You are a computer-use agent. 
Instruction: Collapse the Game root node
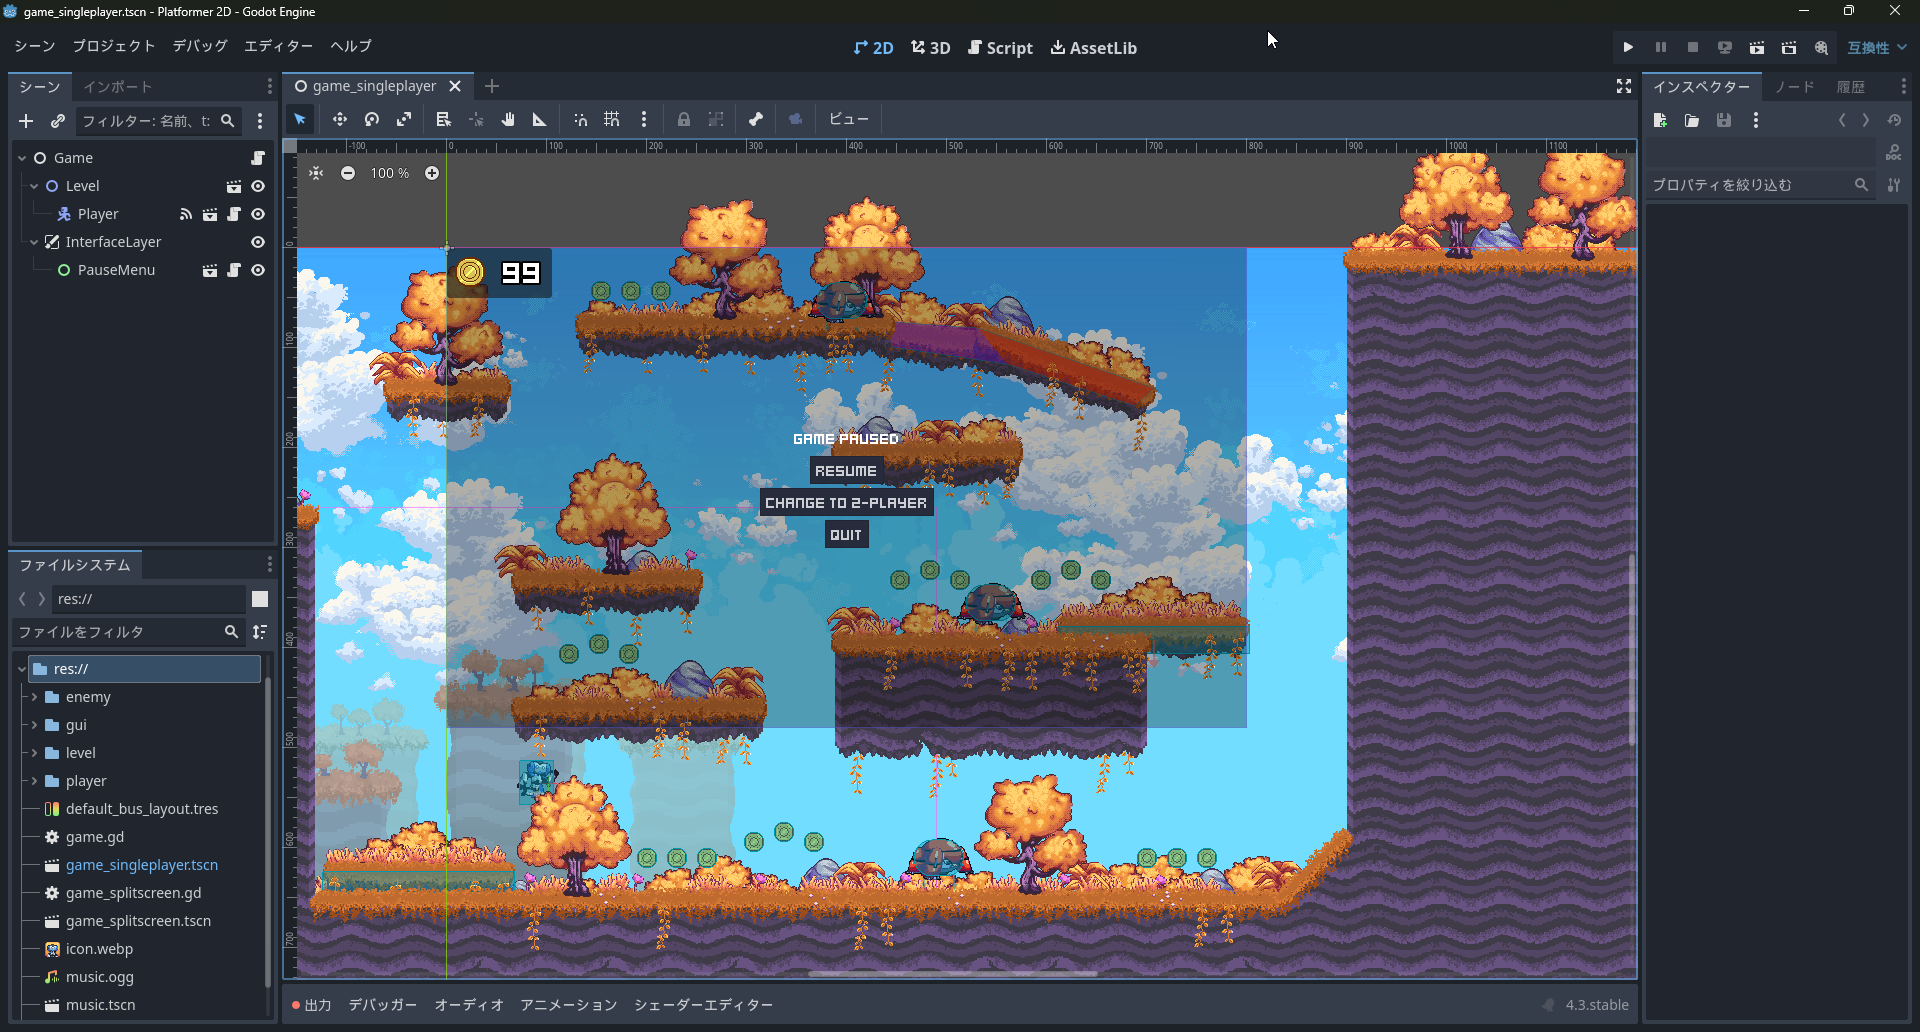coord(22,158)
